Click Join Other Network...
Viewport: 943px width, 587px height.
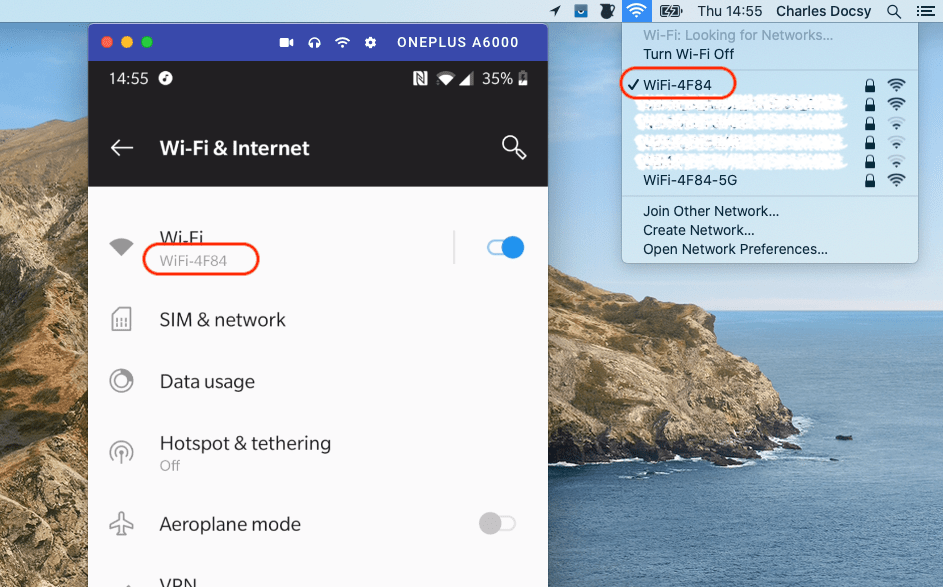pyautogui.click(x=711, y=211)
